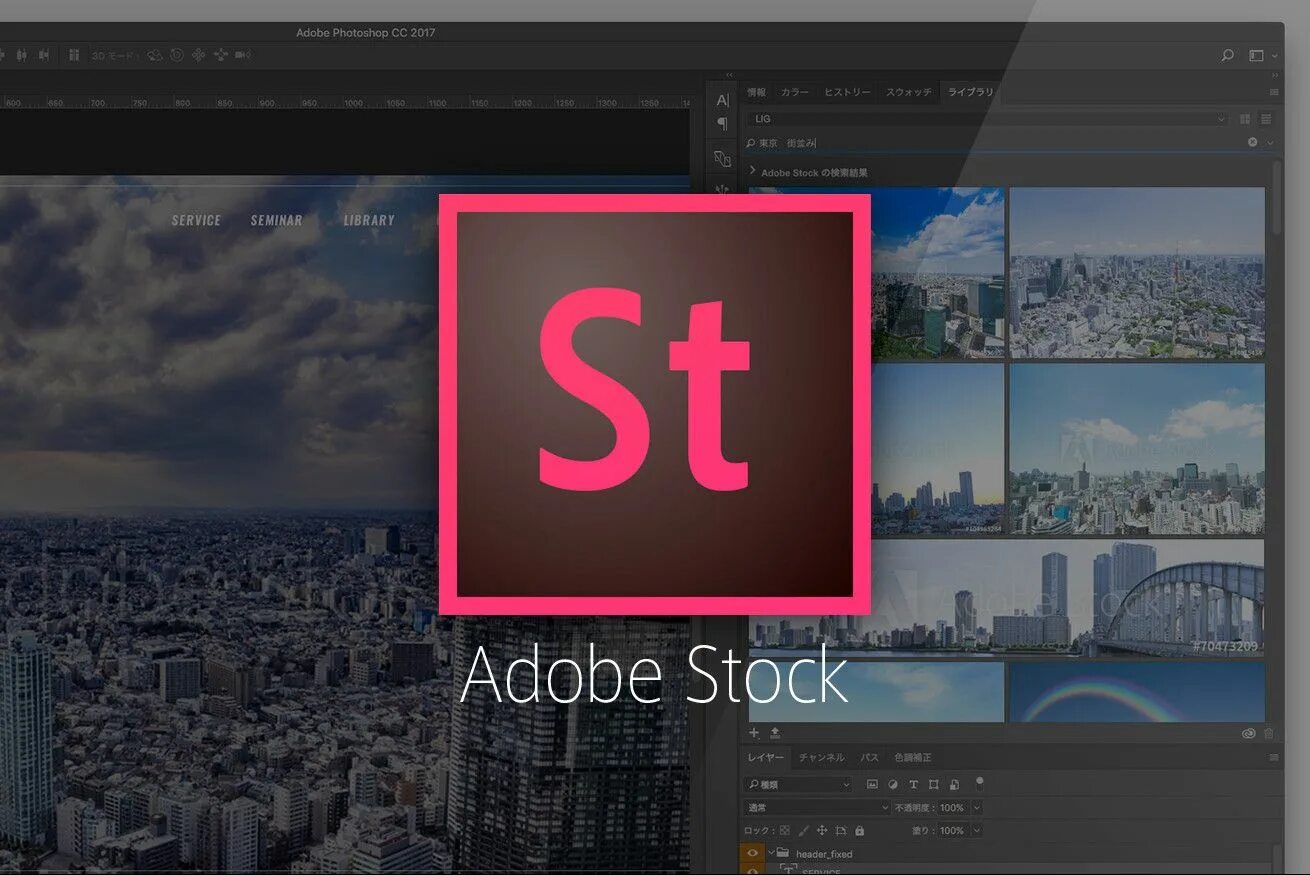Viewport: 1310px width, 875px height.
Task: Click the upload icon in the Libraries footer
Action: [775, 733]
